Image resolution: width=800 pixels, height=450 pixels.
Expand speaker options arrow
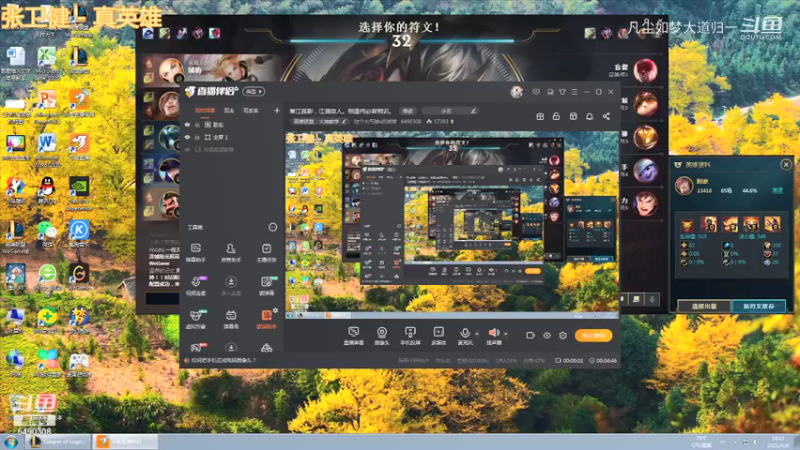[x=506, y=334]
